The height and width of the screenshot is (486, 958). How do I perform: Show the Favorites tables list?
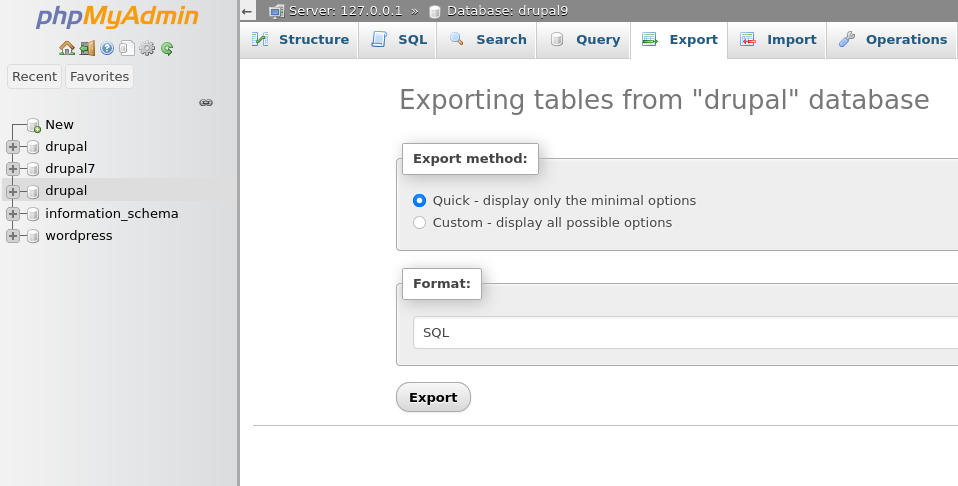(x=99, y=76)
